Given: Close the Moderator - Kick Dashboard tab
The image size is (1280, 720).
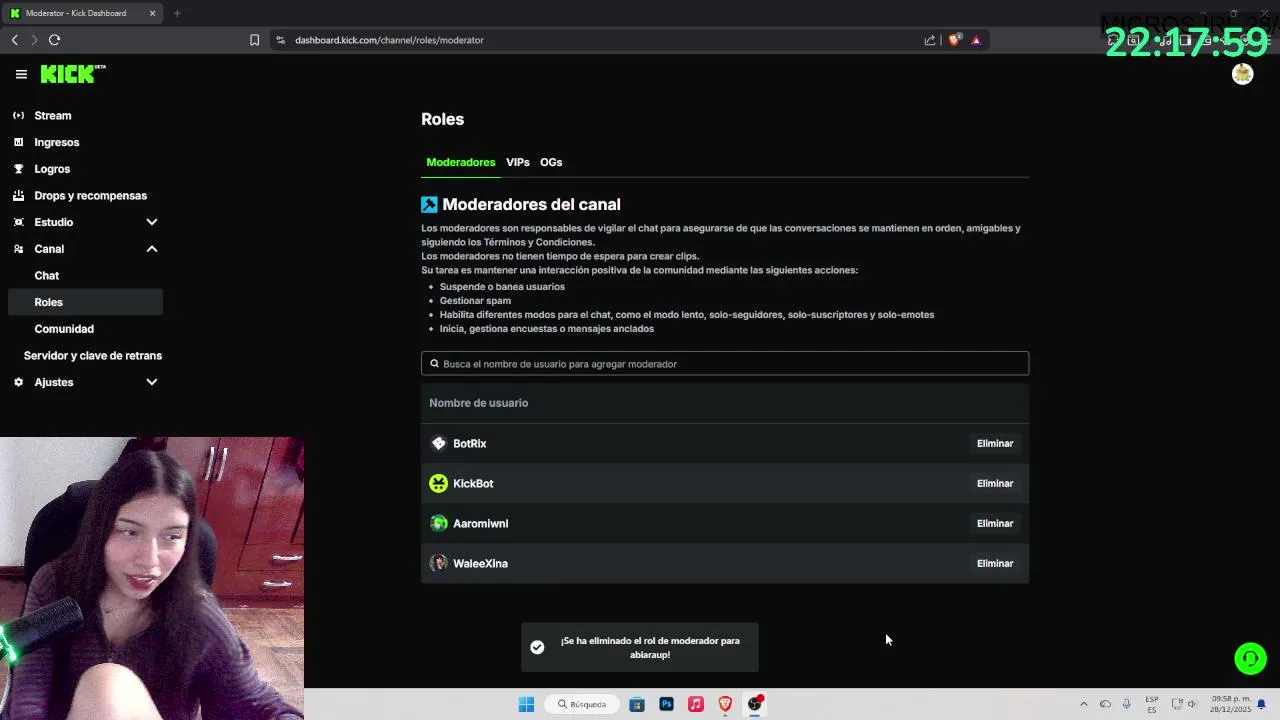Looking at the screenshot, I should coord(152,13).
